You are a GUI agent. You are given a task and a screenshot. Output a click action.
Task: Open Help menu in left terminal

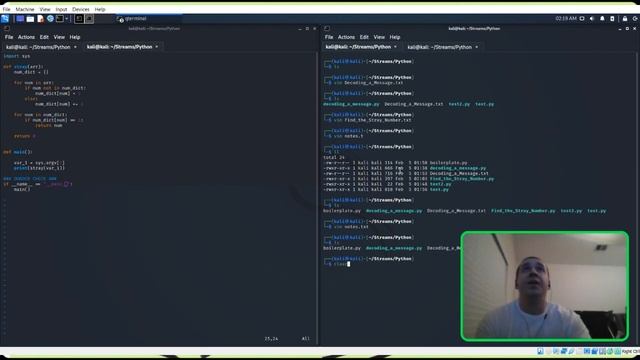pyautogui.click(x=75, y=37)
